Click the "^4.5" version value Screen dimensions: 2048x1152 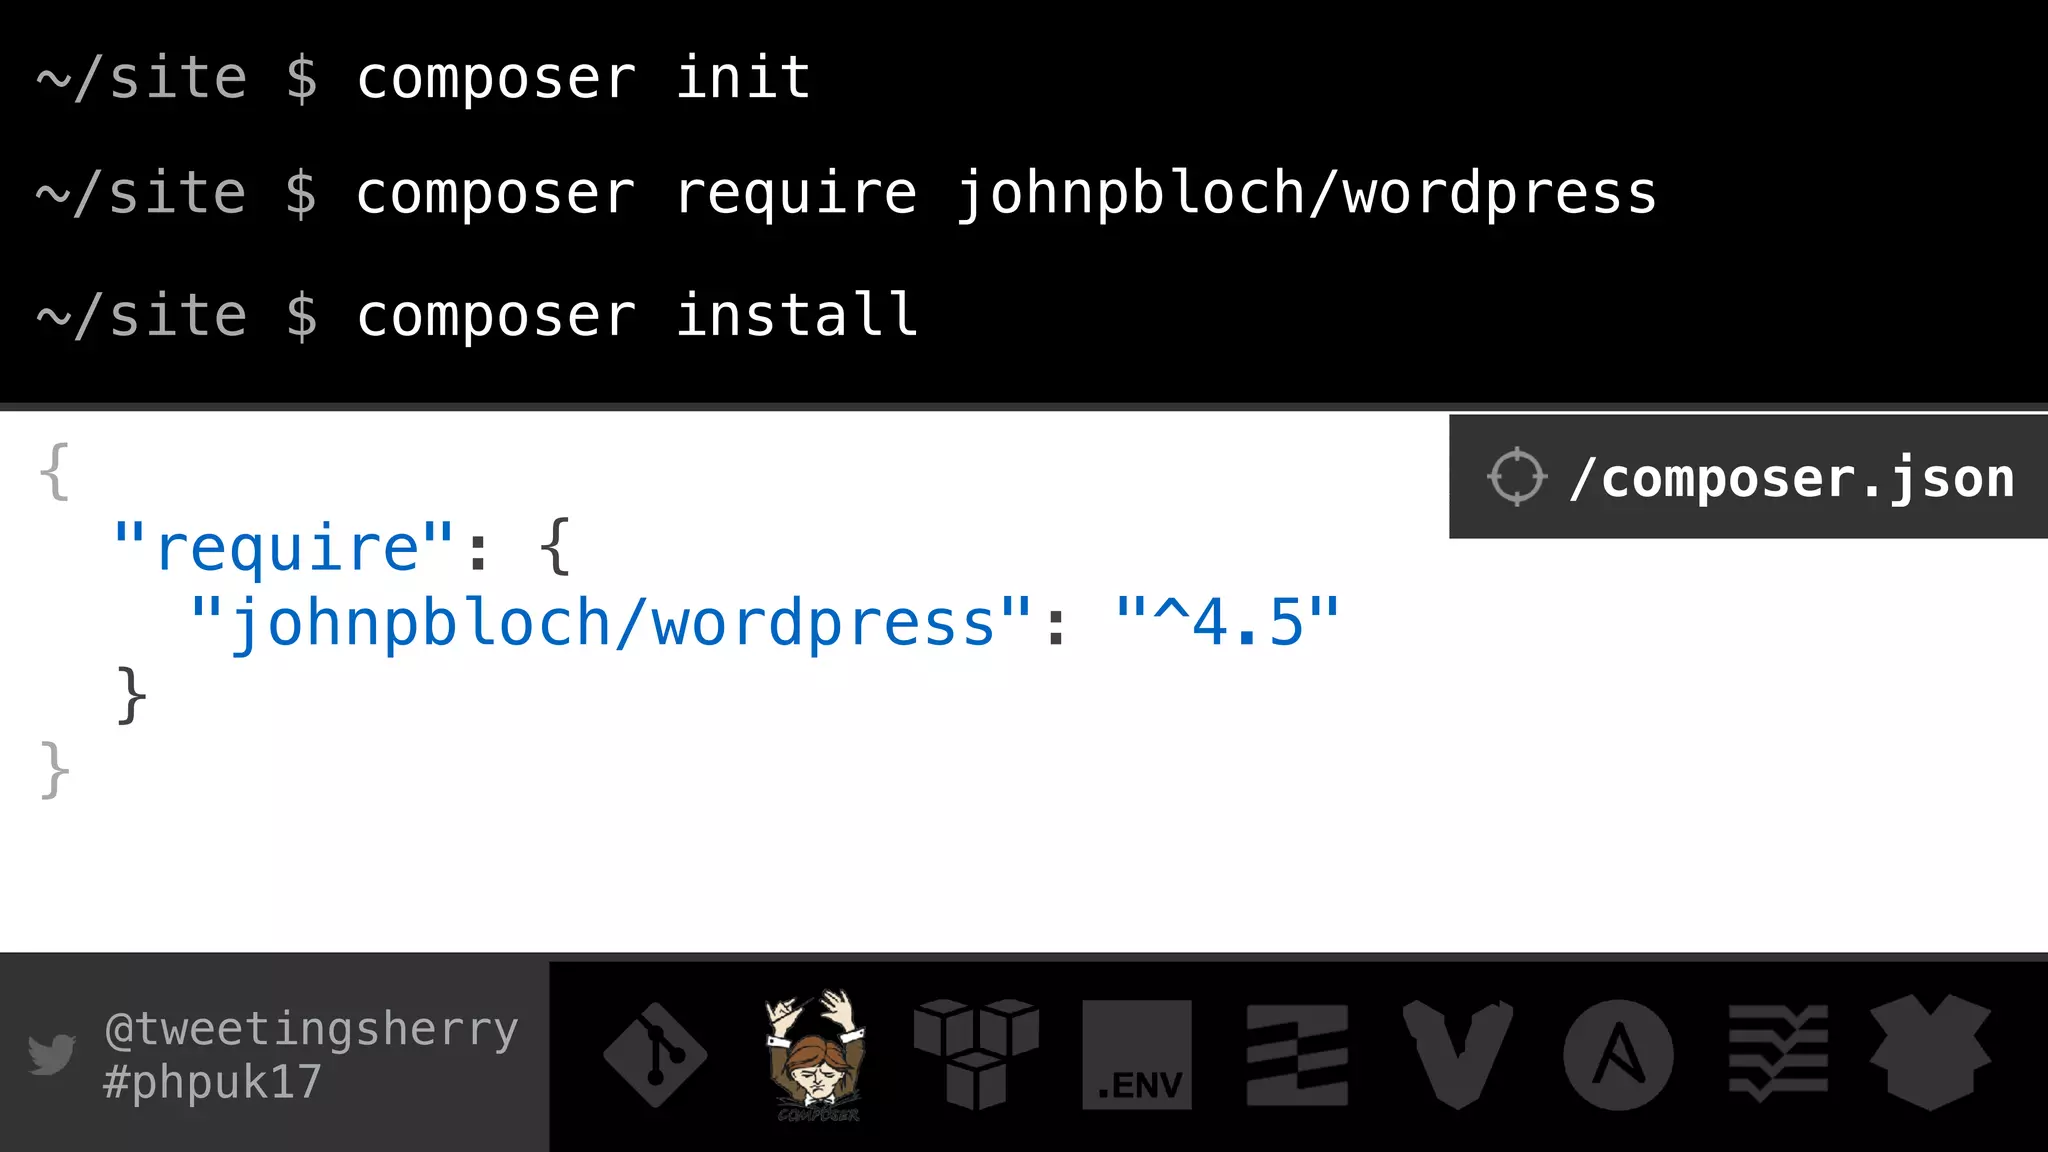pyautogui.click(x=1227, y=622)
